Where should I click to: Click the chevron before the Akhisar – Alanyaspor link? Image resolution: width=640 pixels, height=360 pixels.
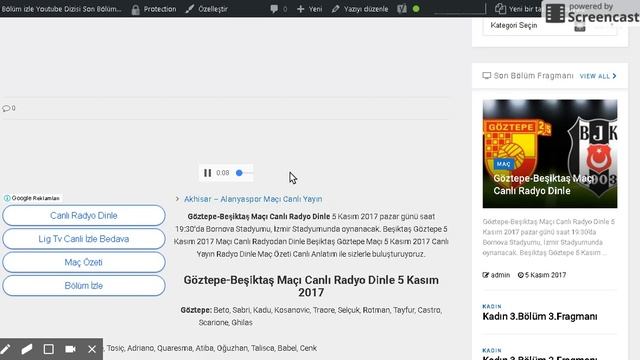[177, 199]
